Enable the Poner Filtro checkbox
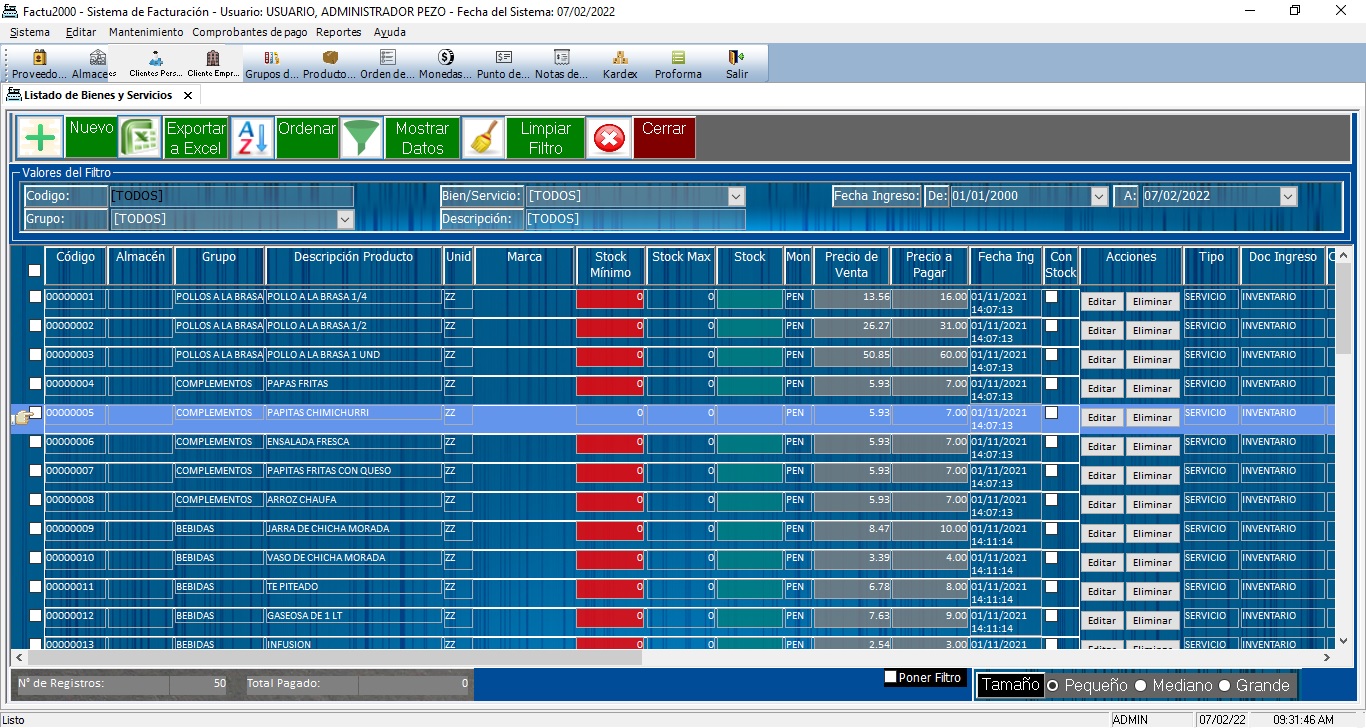1366x728 pixels. click(891, 678)
